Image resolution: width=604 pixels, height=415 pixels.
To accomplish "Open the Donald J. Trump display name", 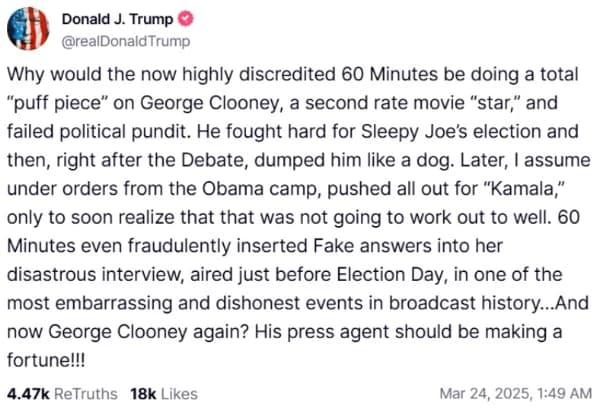I will [117, 19].
